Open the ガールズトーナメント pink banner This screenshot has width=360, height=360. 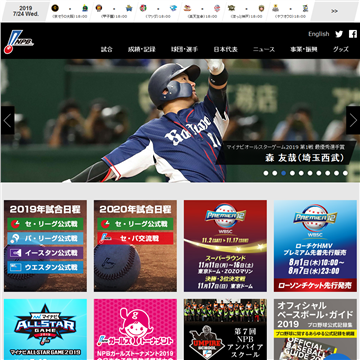135,329
